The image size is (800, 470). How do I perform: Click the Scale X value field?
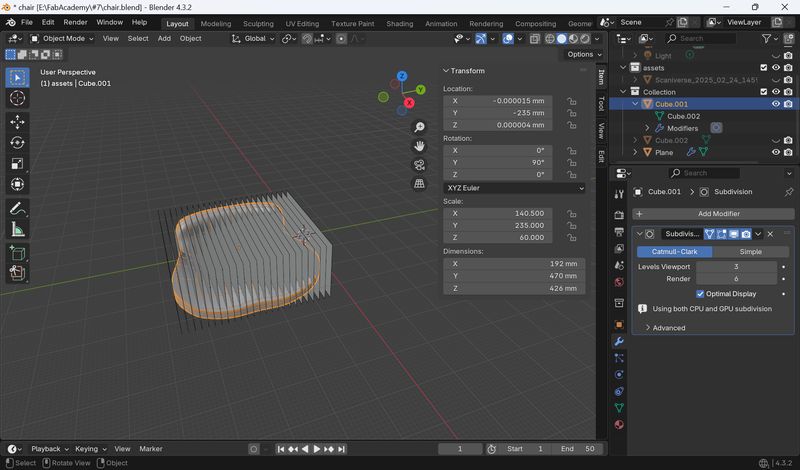(498, 214)
